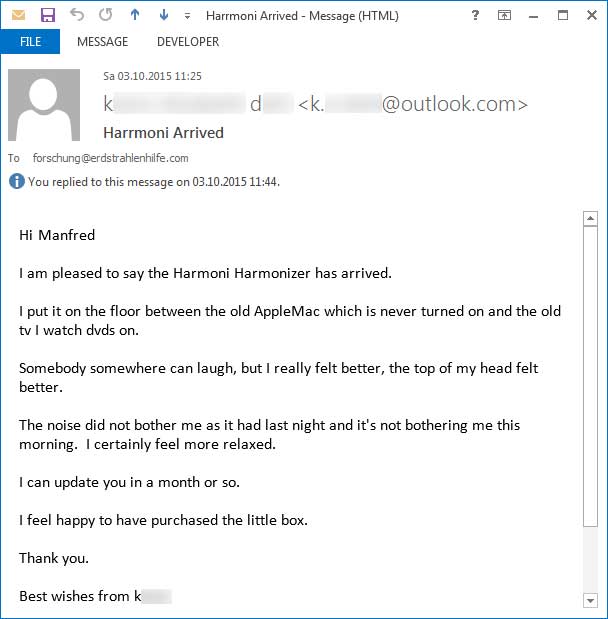The height and width of the screenshot is (619, 608).
Task: Click the envelope mail icon in title bar
Action: (x=19, y=15)
